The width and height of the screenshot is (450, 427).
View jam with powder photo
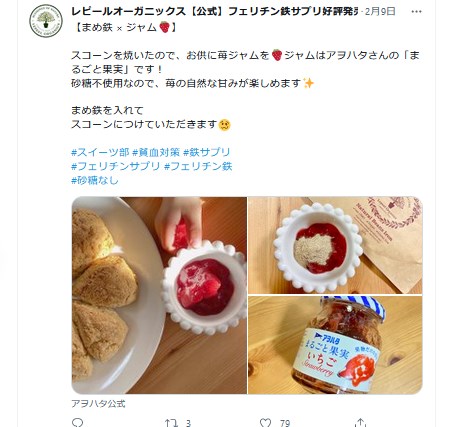click(x=335, y=245)
